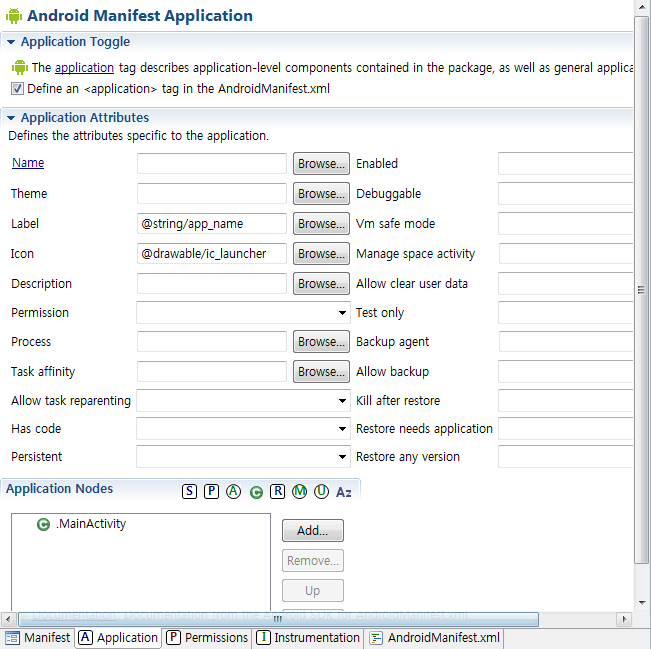
Task: Open the application hyperlink in description
Action: click(x=84, y=68)
